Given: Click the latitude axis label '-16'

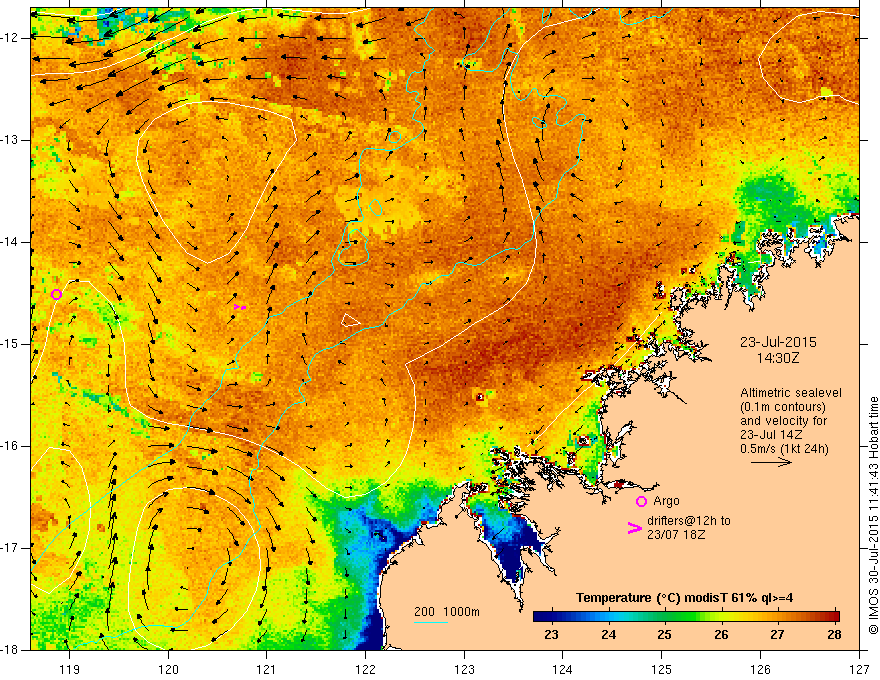Looking at the screenshot, I should point(11,446).
